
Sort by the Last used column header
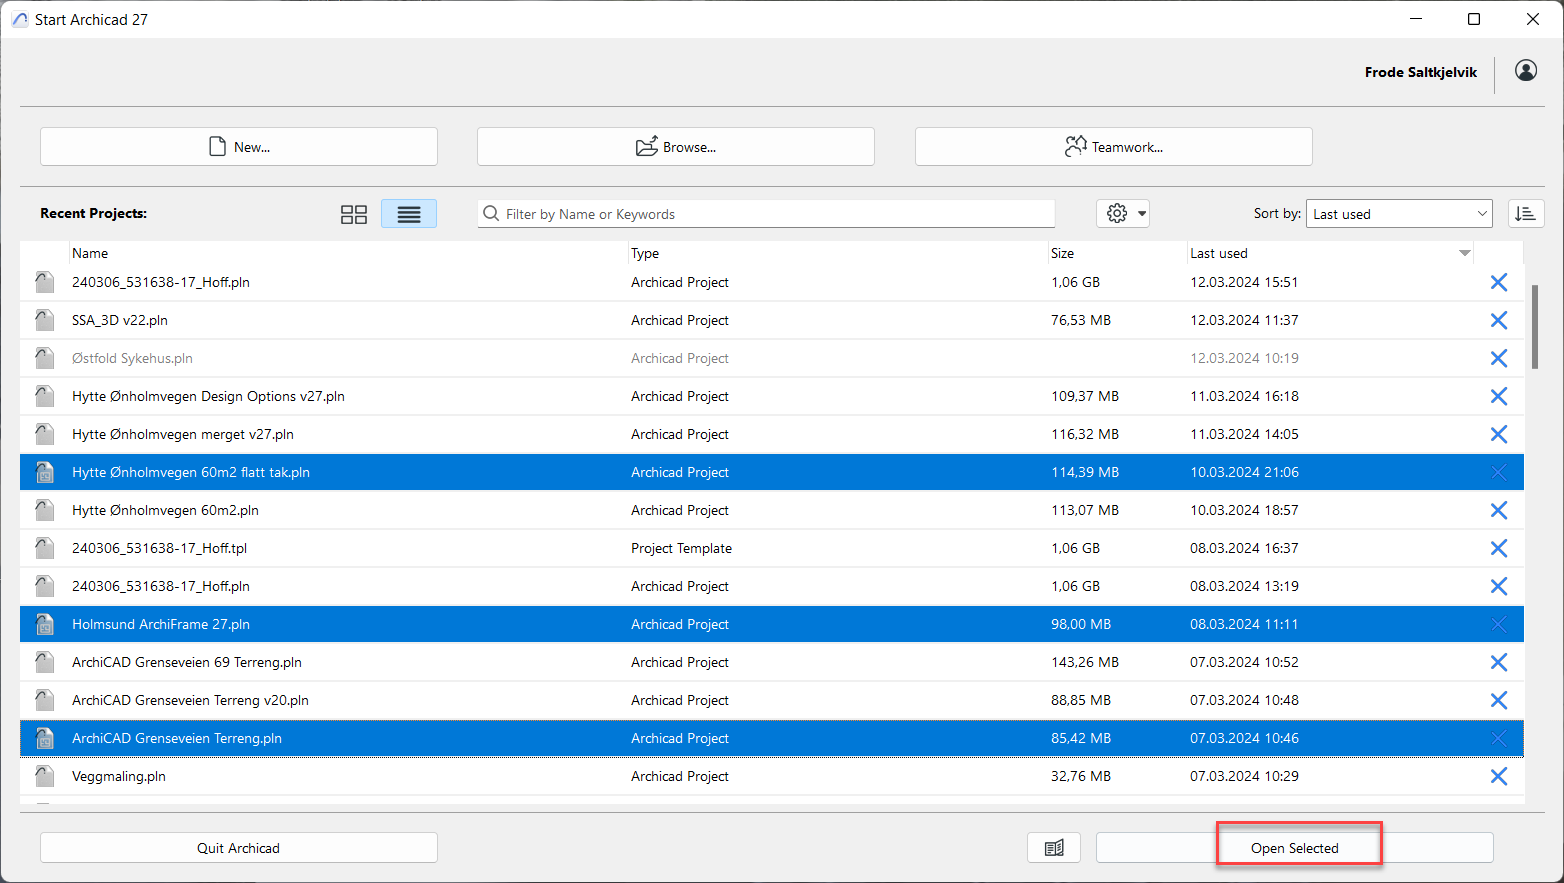(x=1218, y=254)
